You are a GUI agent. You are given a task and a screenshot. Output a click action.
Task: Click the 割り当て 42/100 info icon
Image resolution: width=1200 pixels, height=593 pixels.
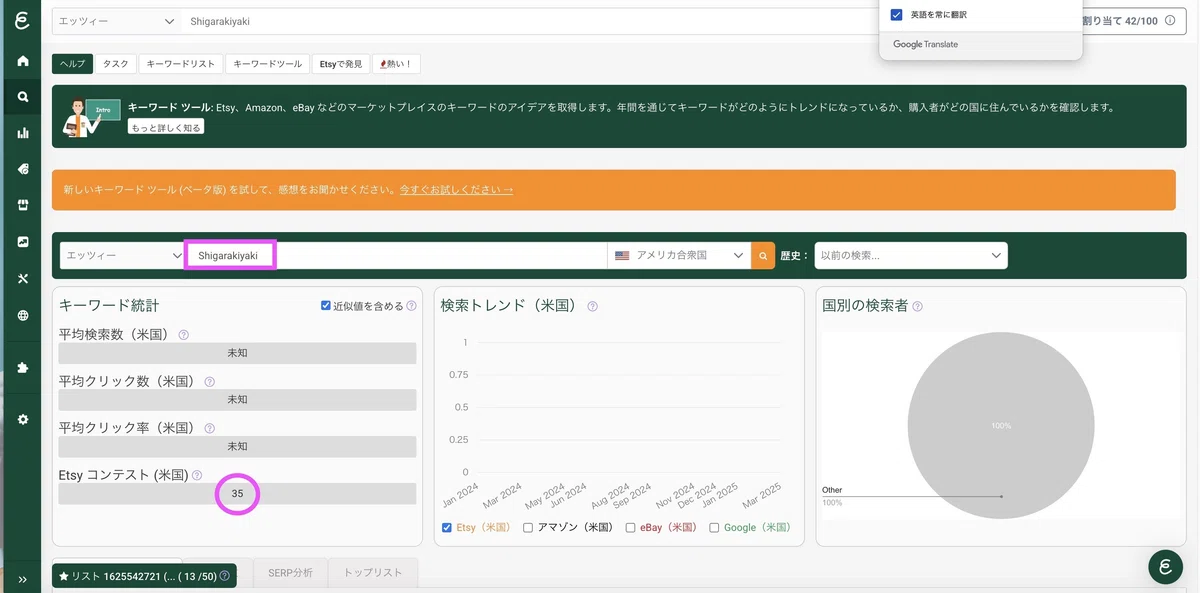click(1170, 20)
